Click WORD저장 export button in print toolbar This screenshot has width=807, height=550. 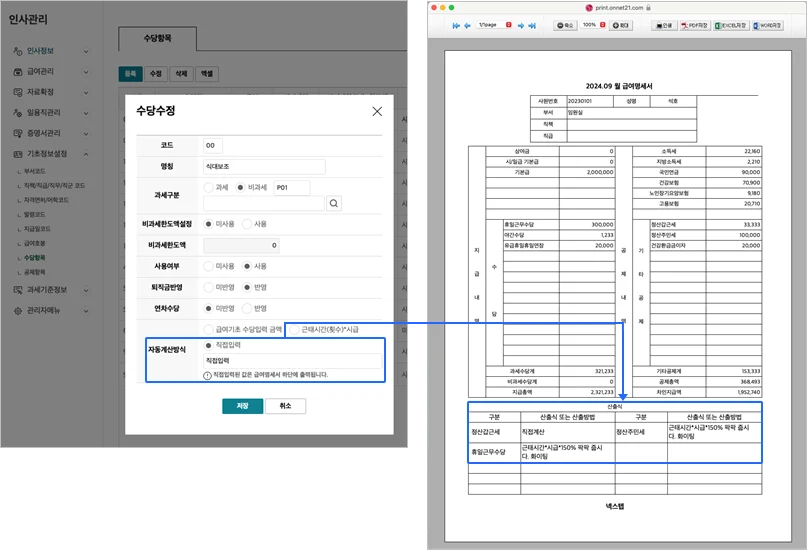click(767, 24)
